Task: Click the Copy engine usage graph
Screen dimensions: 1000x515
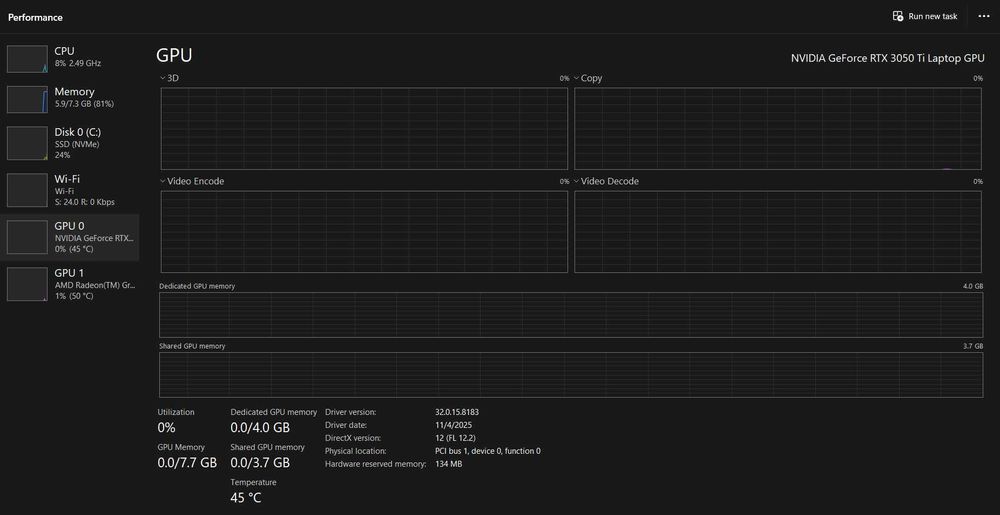Action: point(778,129)
